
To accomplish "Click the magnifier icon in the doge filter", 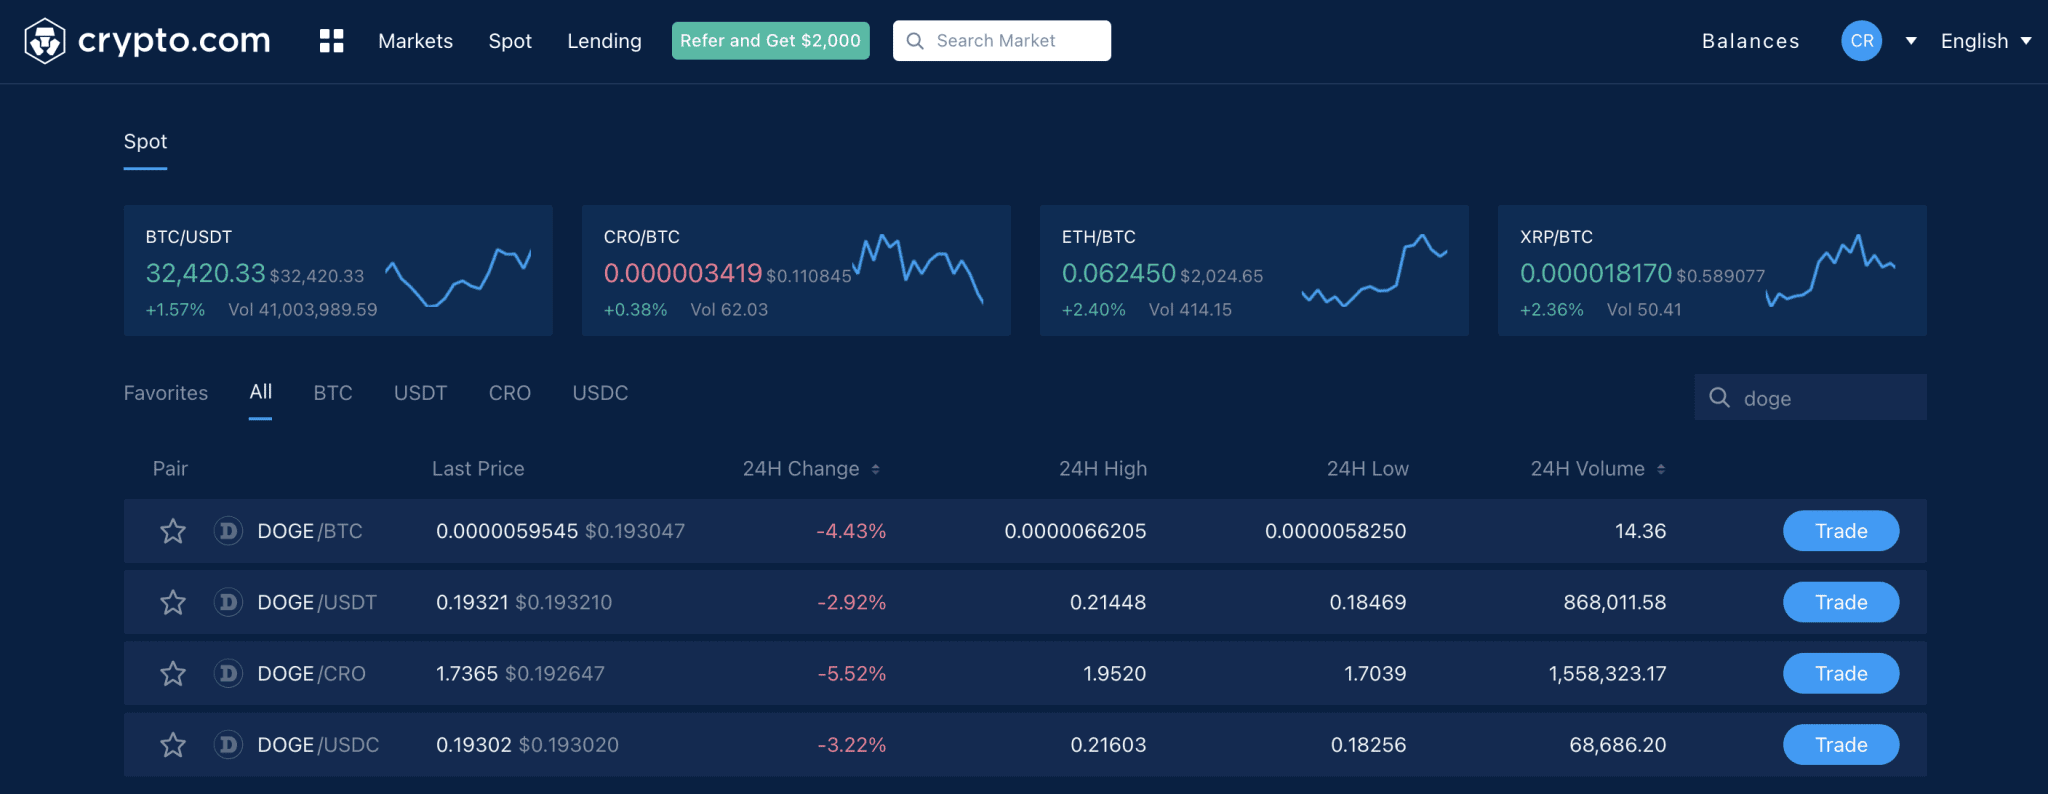I will (x=1719, y=398).
